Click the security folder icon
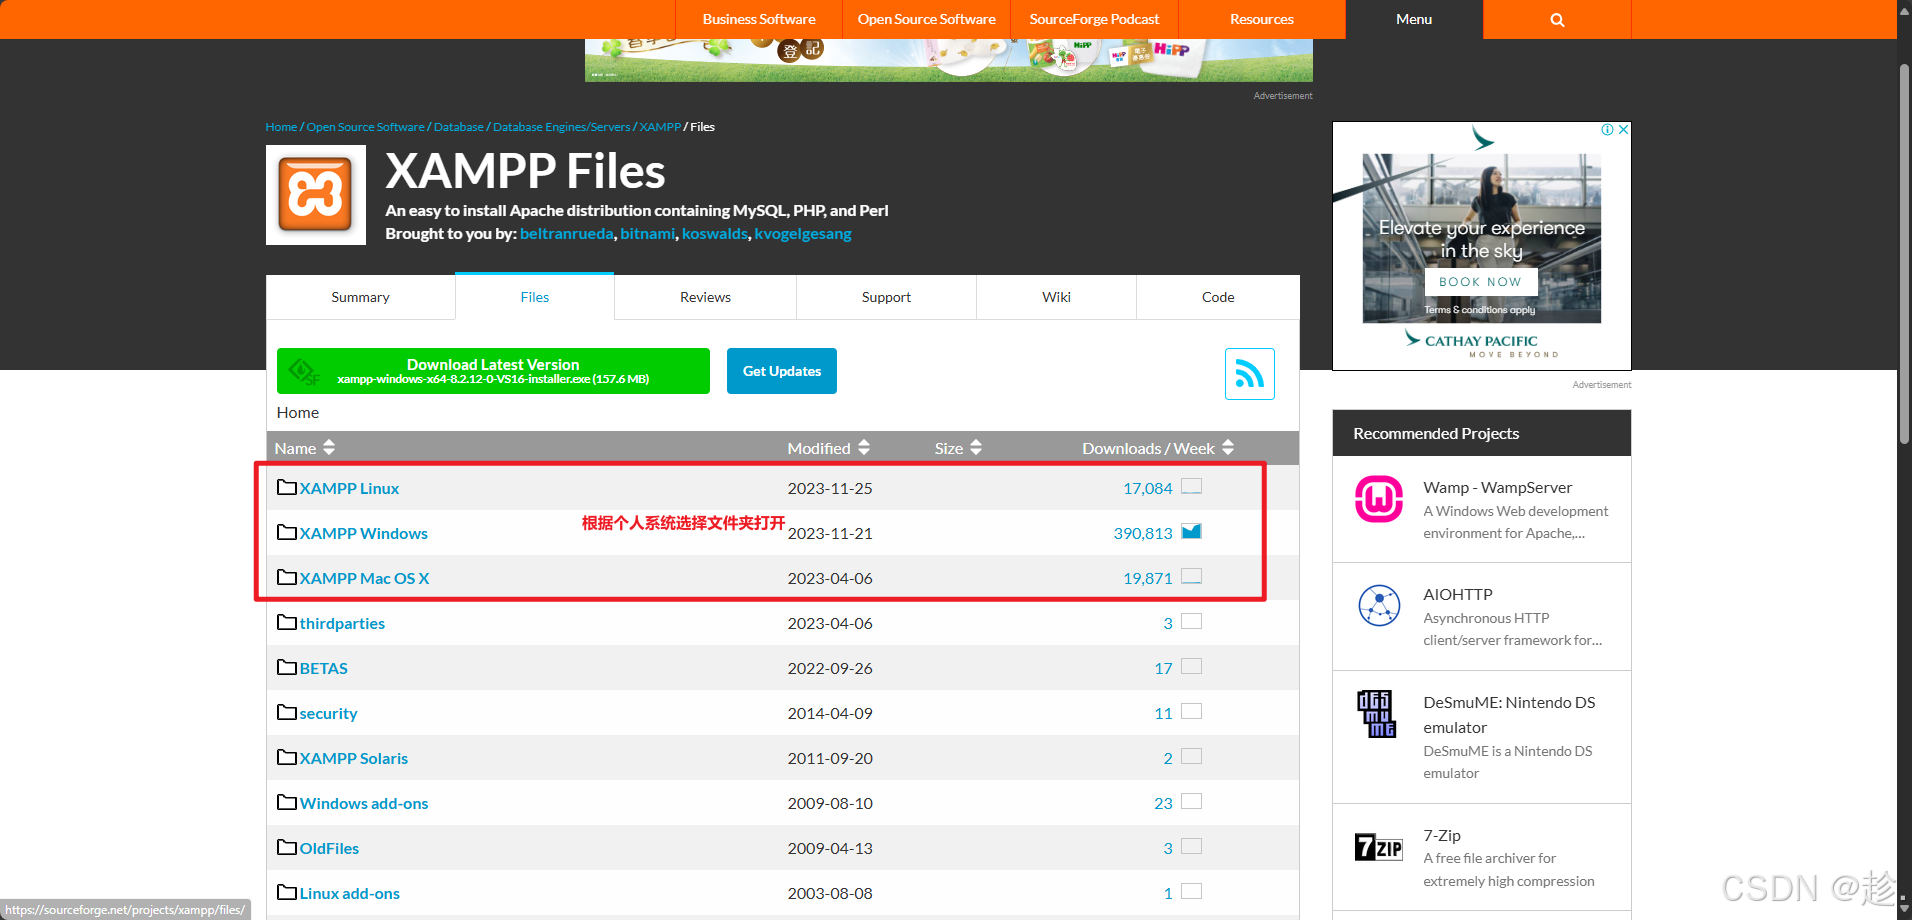 coord(287,712)
